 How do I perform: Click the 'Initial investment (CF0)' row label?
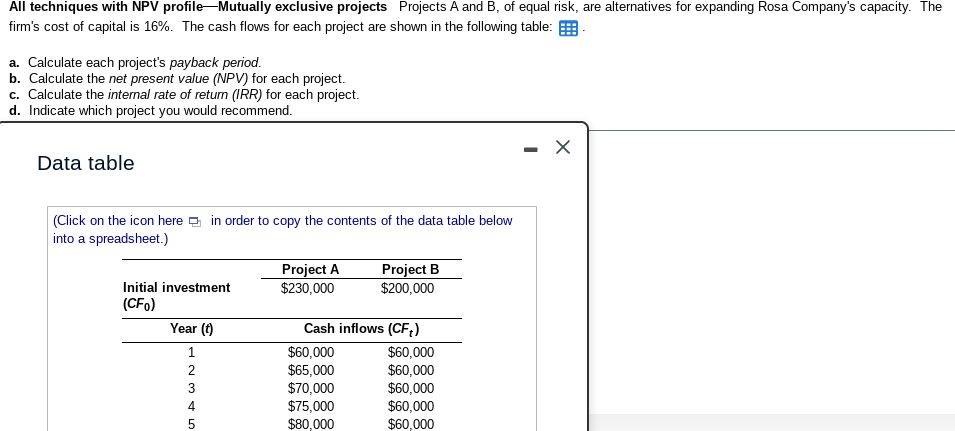coord(177,295)
